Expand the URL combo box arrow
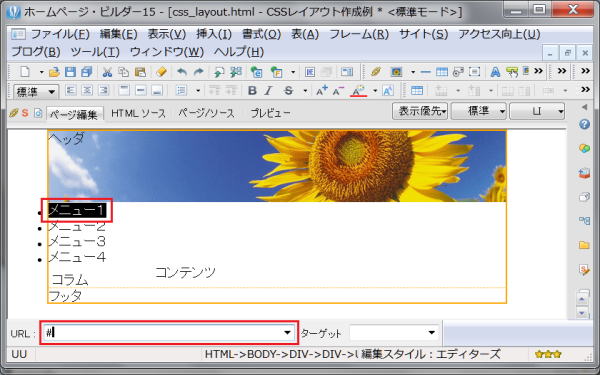Viewport: 600px width, 375px height. (287, 333)
